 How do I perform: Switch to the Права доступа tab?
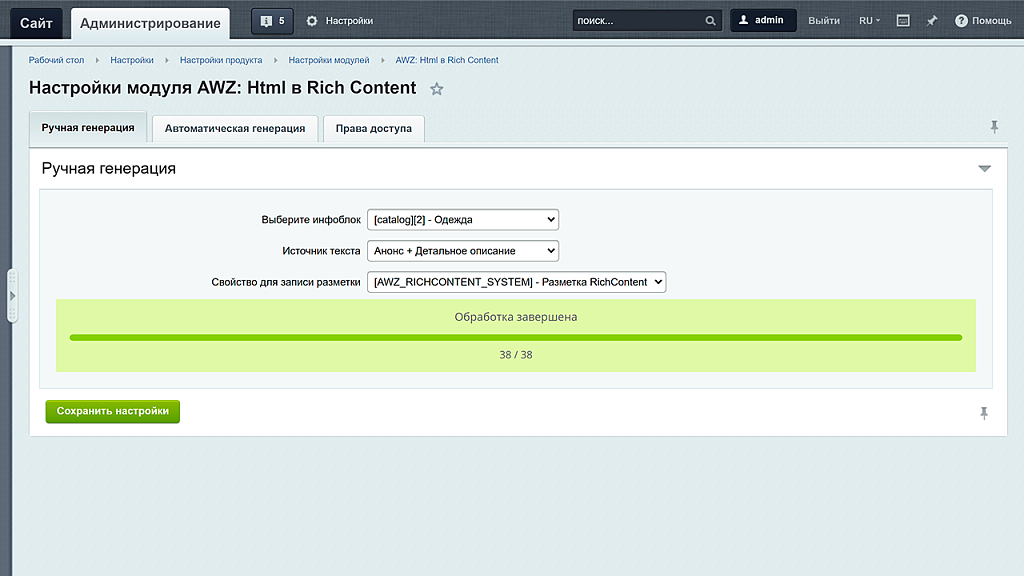tap(373, 128)
